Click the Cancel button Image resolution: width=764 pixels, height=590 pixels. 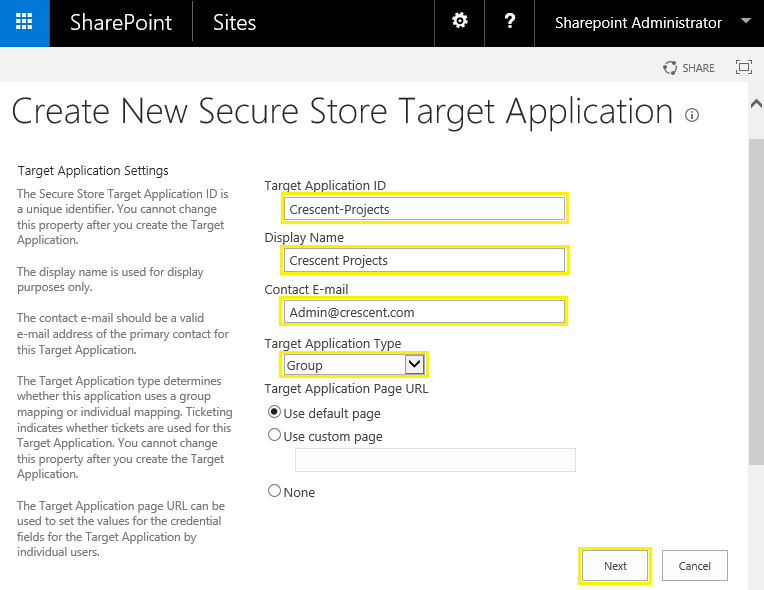click(694, 566)
